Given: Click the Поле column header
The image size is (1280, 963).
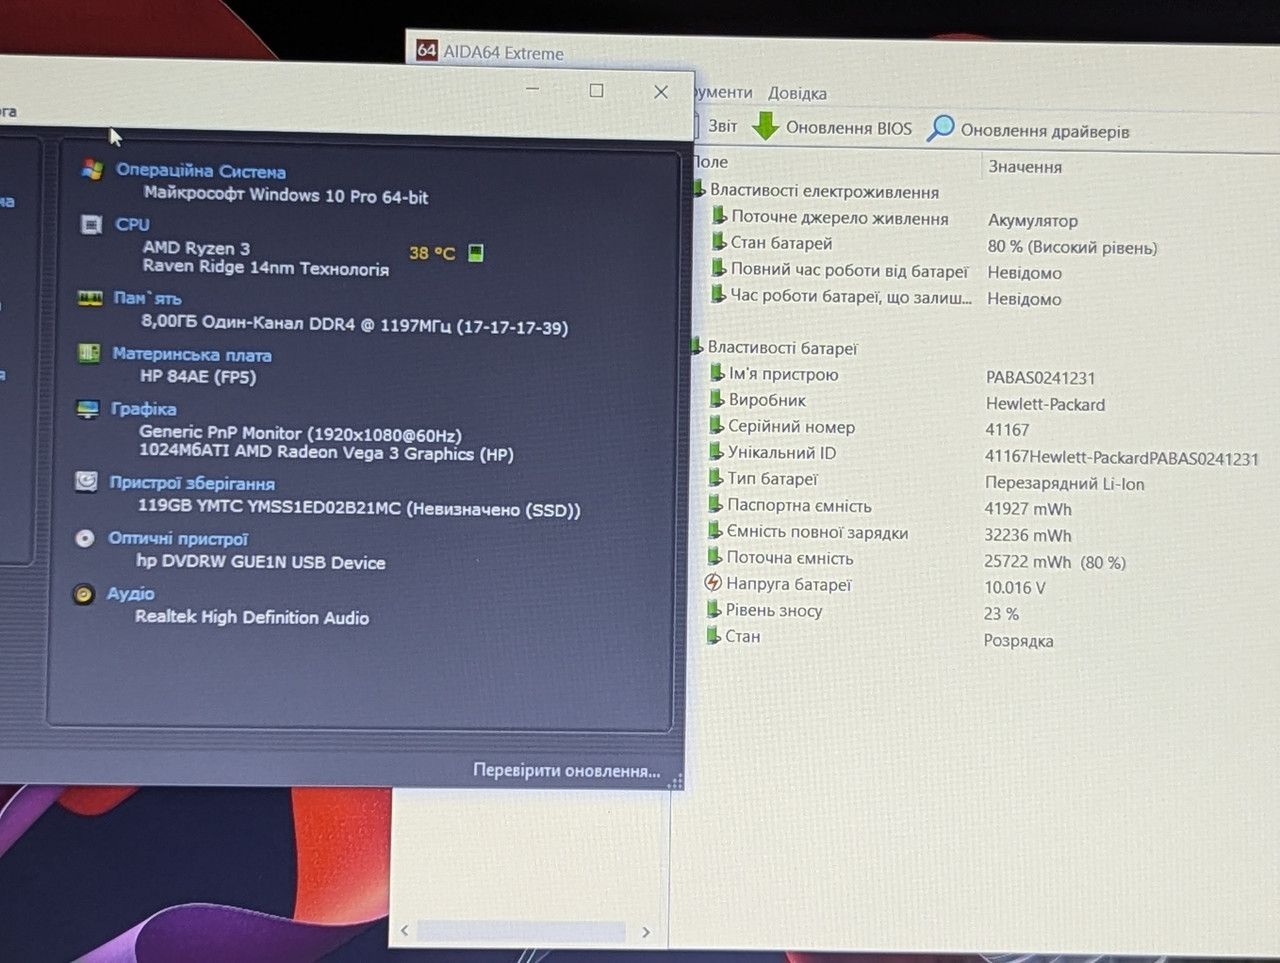Looking at the screenshot, I should click(711, 162).
